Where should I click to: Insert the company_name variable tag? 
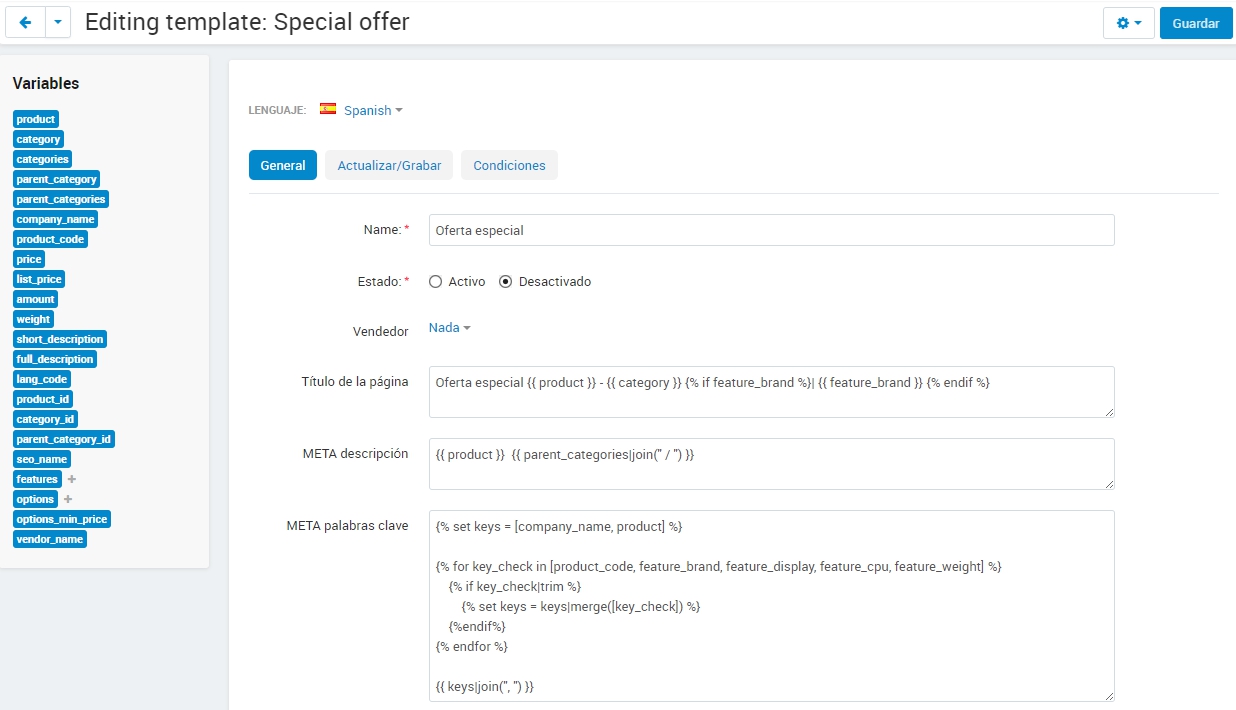(x=55, y=219)
